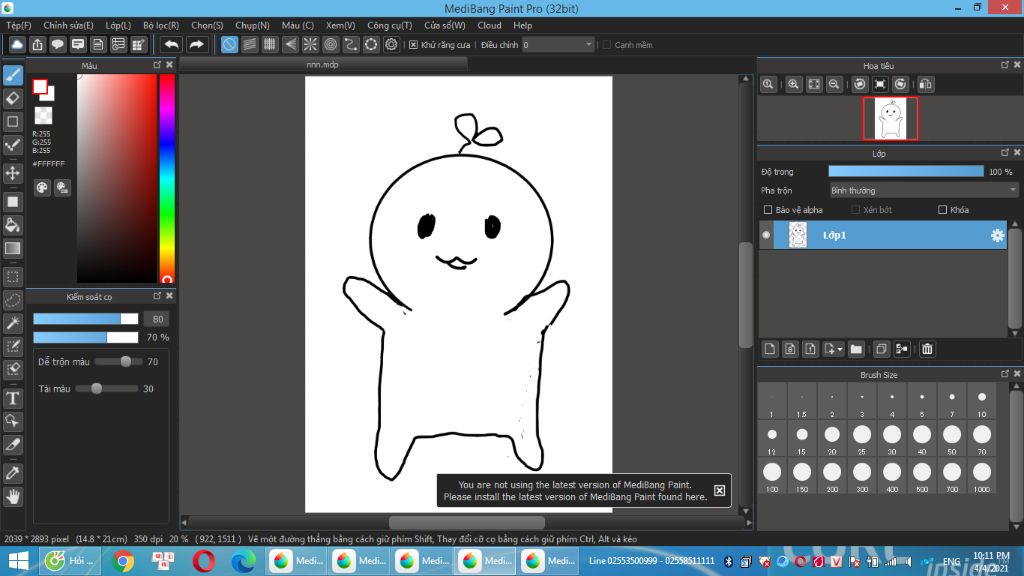Select the Fill rectangle tool

(x=12, y=202)
